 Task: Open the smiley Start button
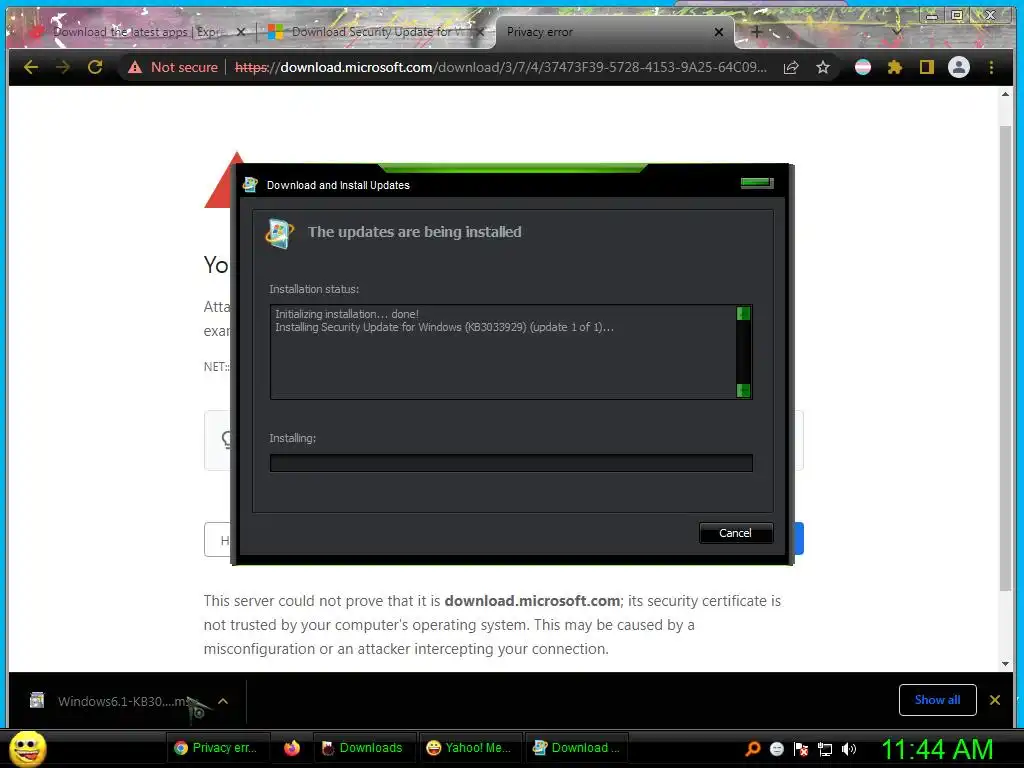(x=28, y=748)
